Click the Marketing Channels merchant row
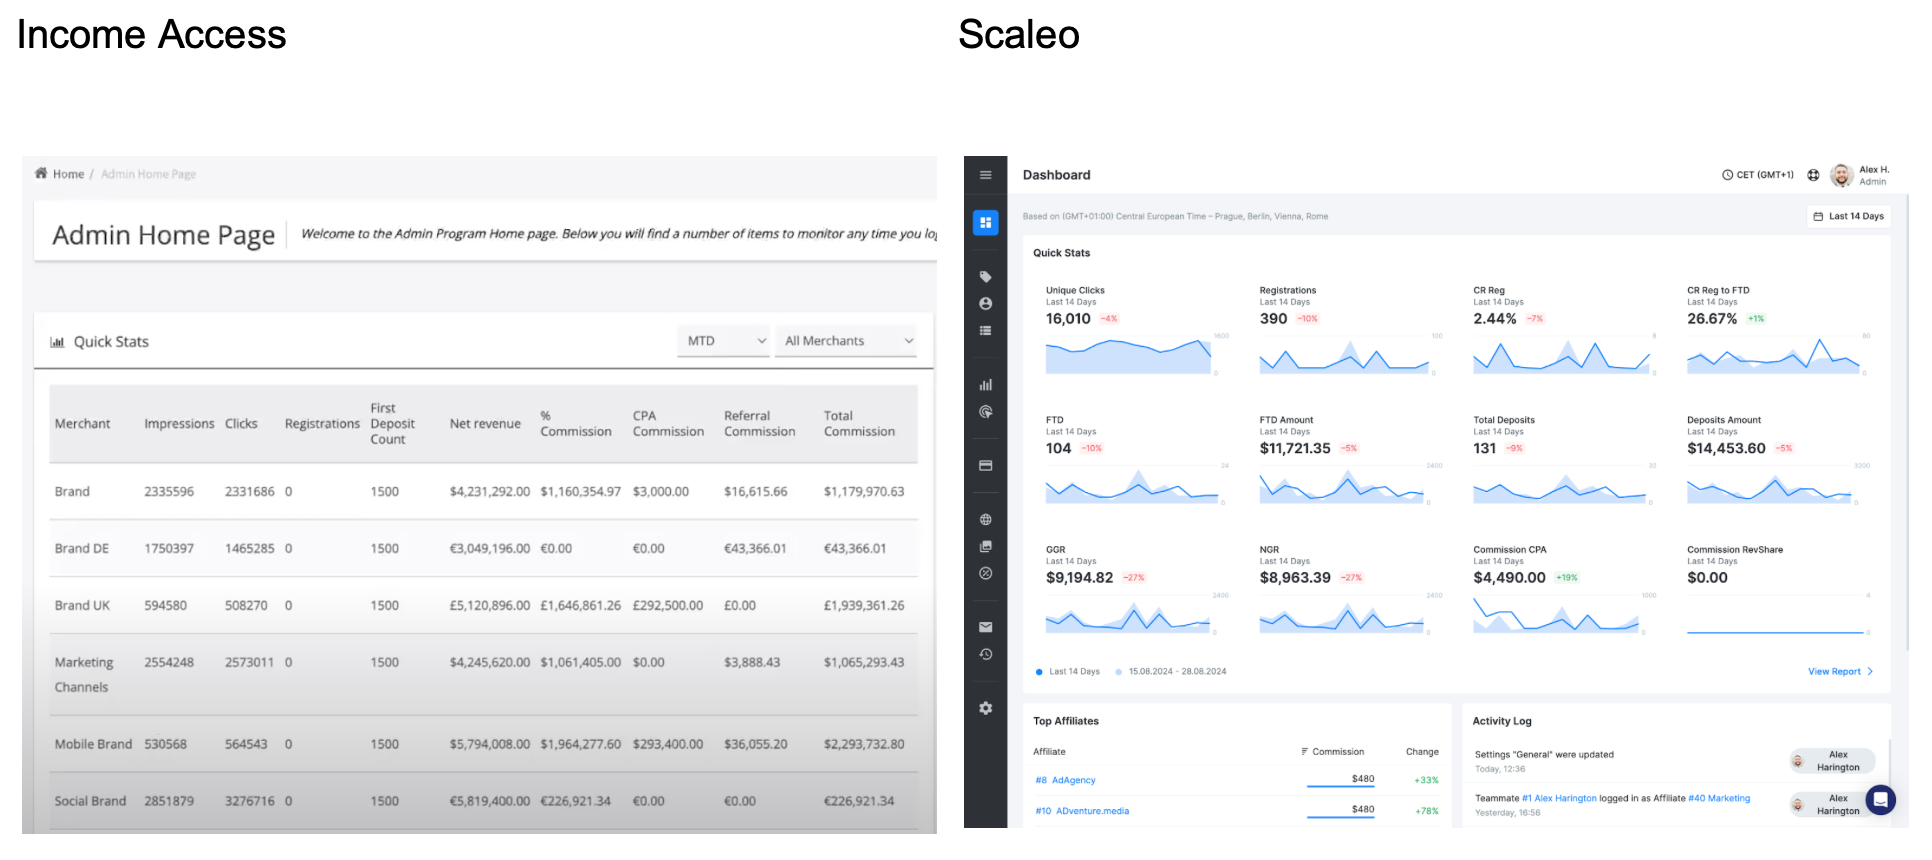1932x860 pixels. click(483, 675)
